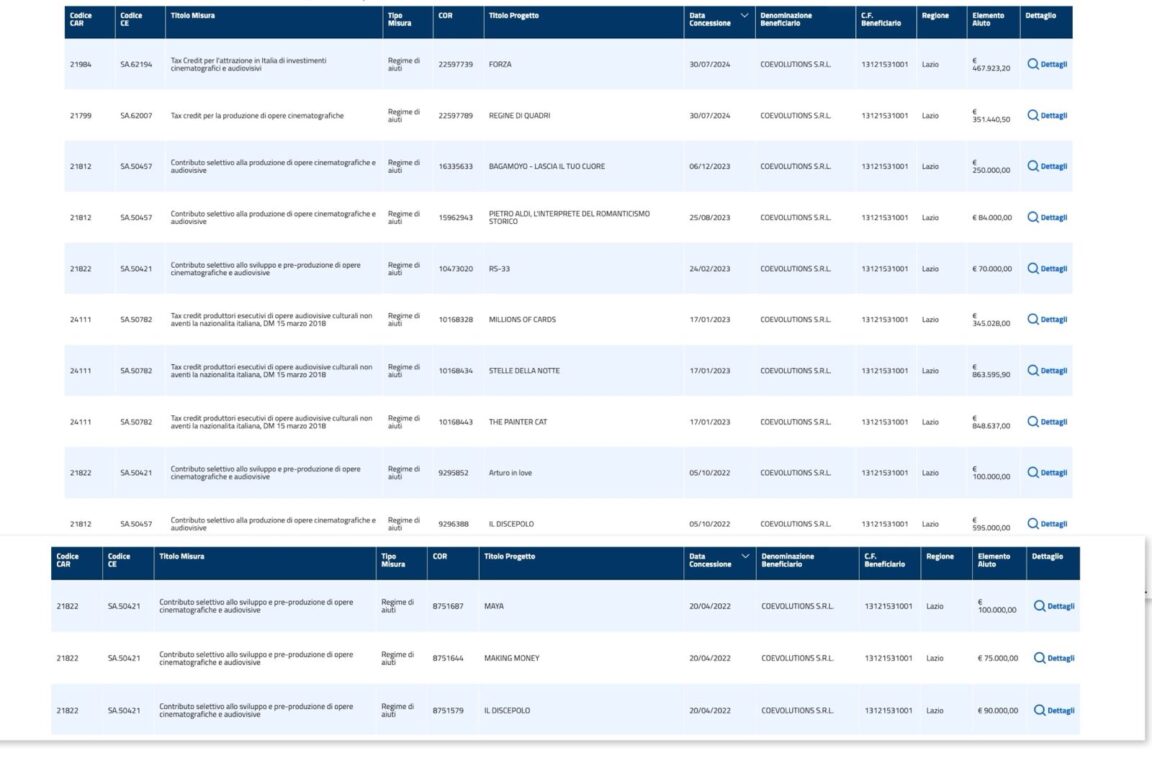This screenshot has width=1152, height=768.
Task: Click the COR value 10168328
Action: (456, 320)
